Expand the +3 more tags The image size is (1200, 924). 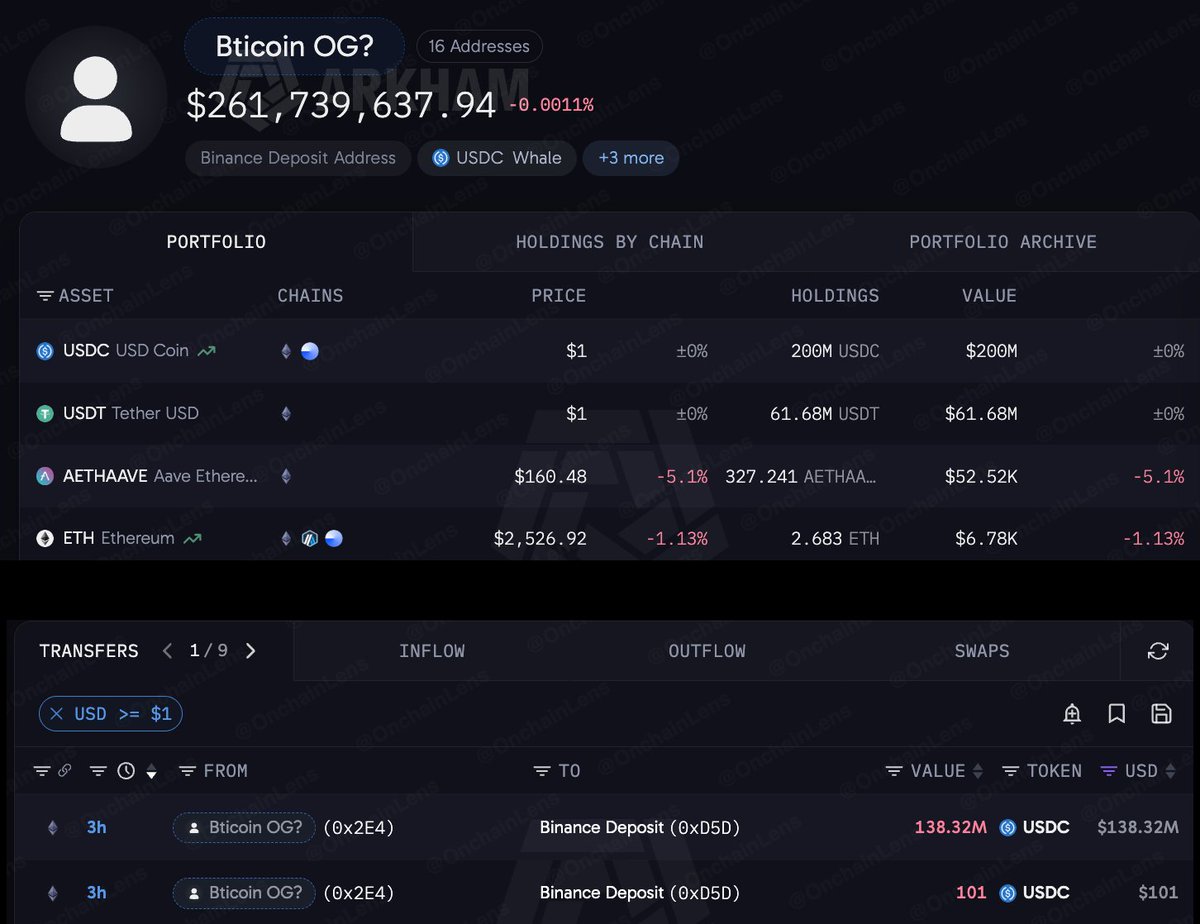coord(631,158)
